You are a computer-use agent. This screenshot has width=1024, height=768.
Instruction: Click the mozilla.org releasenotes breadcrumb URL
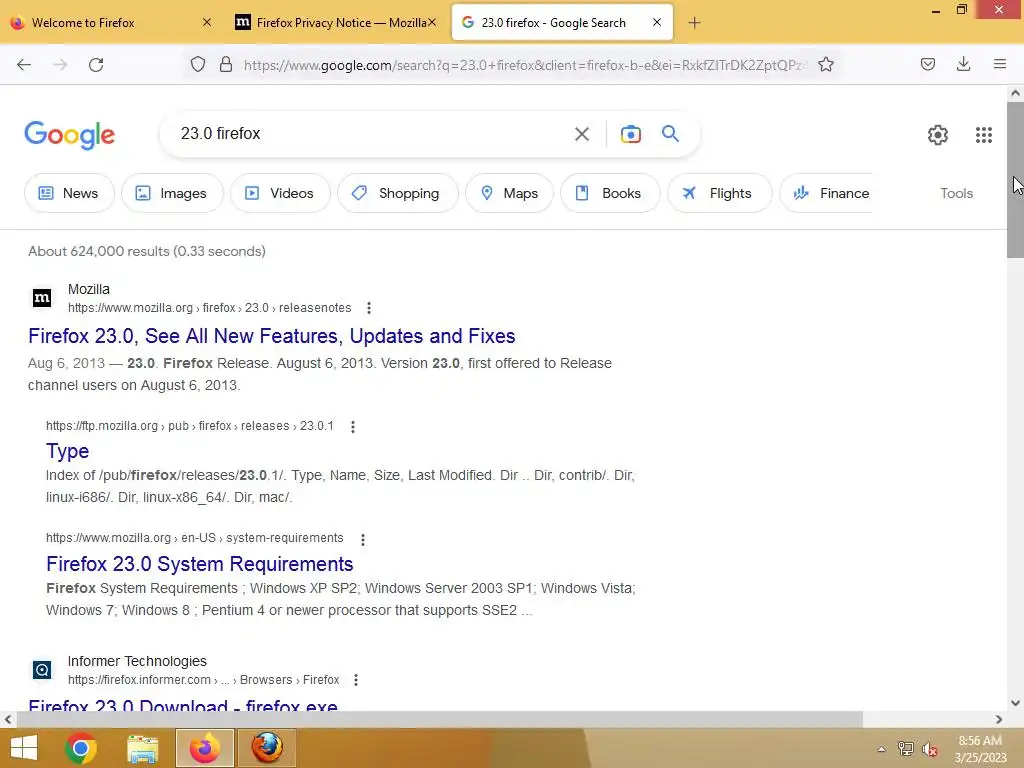[x=210, y=308]
